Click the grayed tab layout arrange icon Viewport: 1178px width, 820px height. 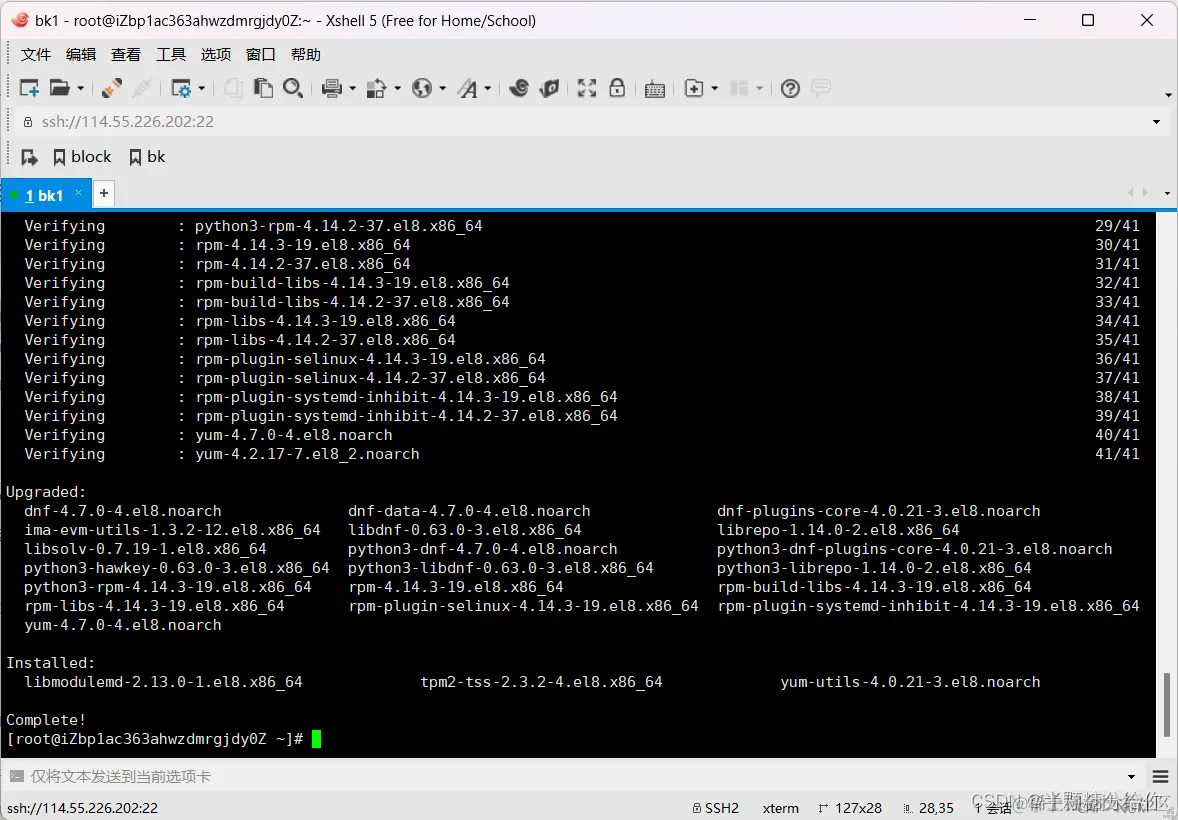tap(740, 89)
